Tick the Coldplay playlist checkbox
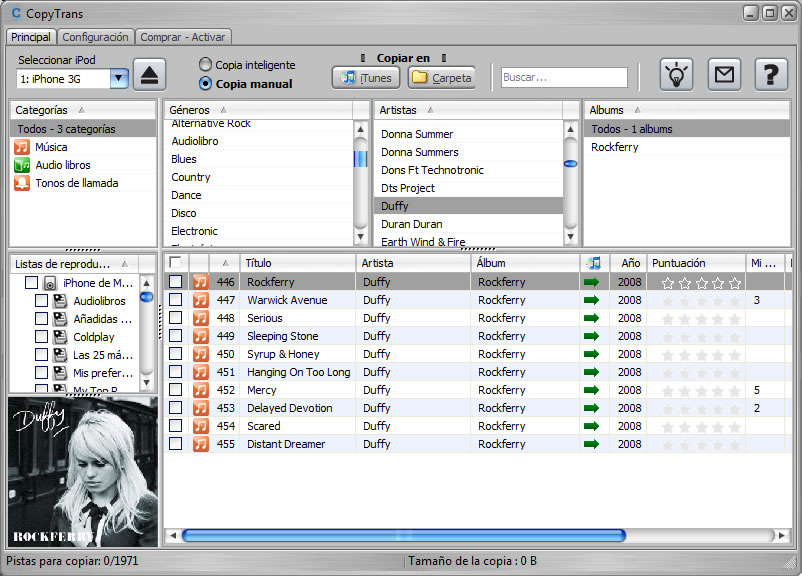802x576 pixels. [x=41, y=337]
